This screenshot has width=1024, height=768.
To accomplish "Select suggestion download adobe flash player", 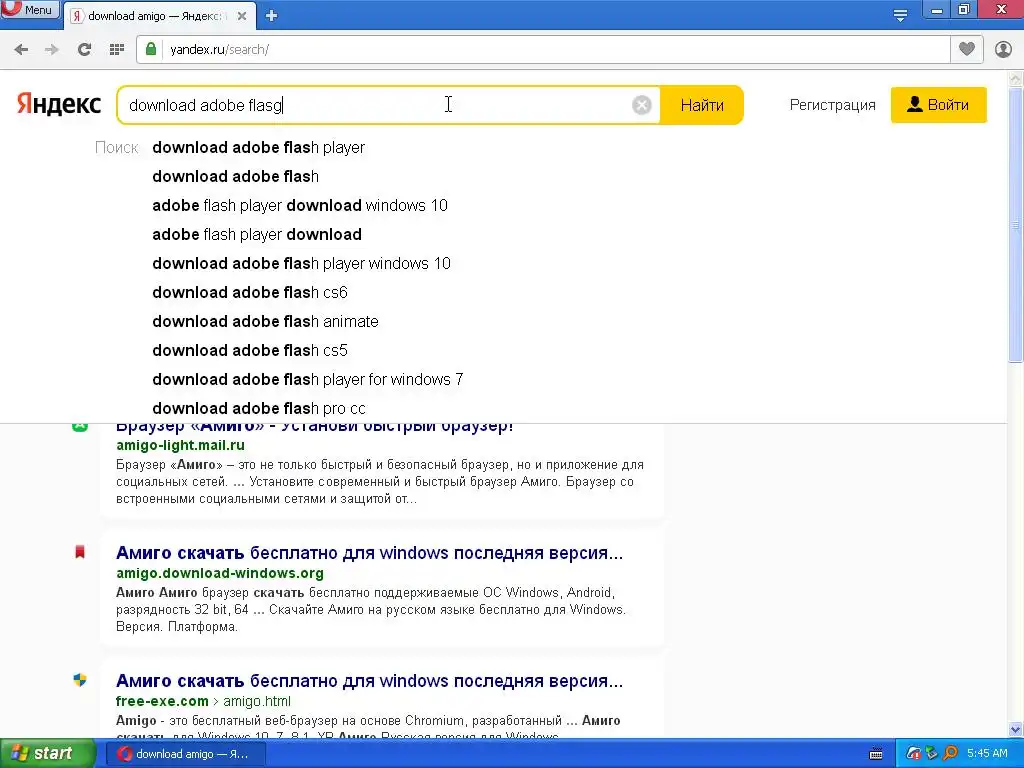I will pos(259,148).
